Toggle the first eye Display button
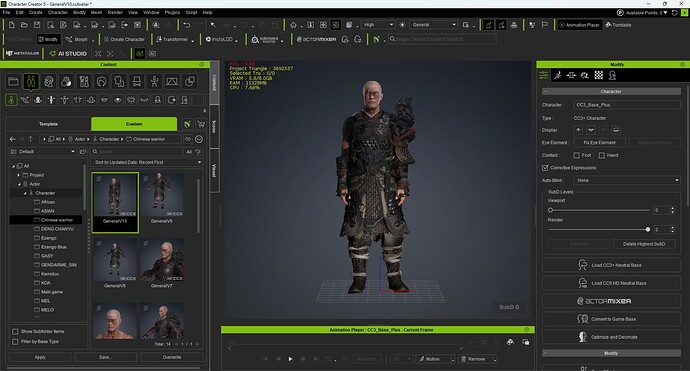The height and width of the screenshot is (371, 690). click(578, 130)
